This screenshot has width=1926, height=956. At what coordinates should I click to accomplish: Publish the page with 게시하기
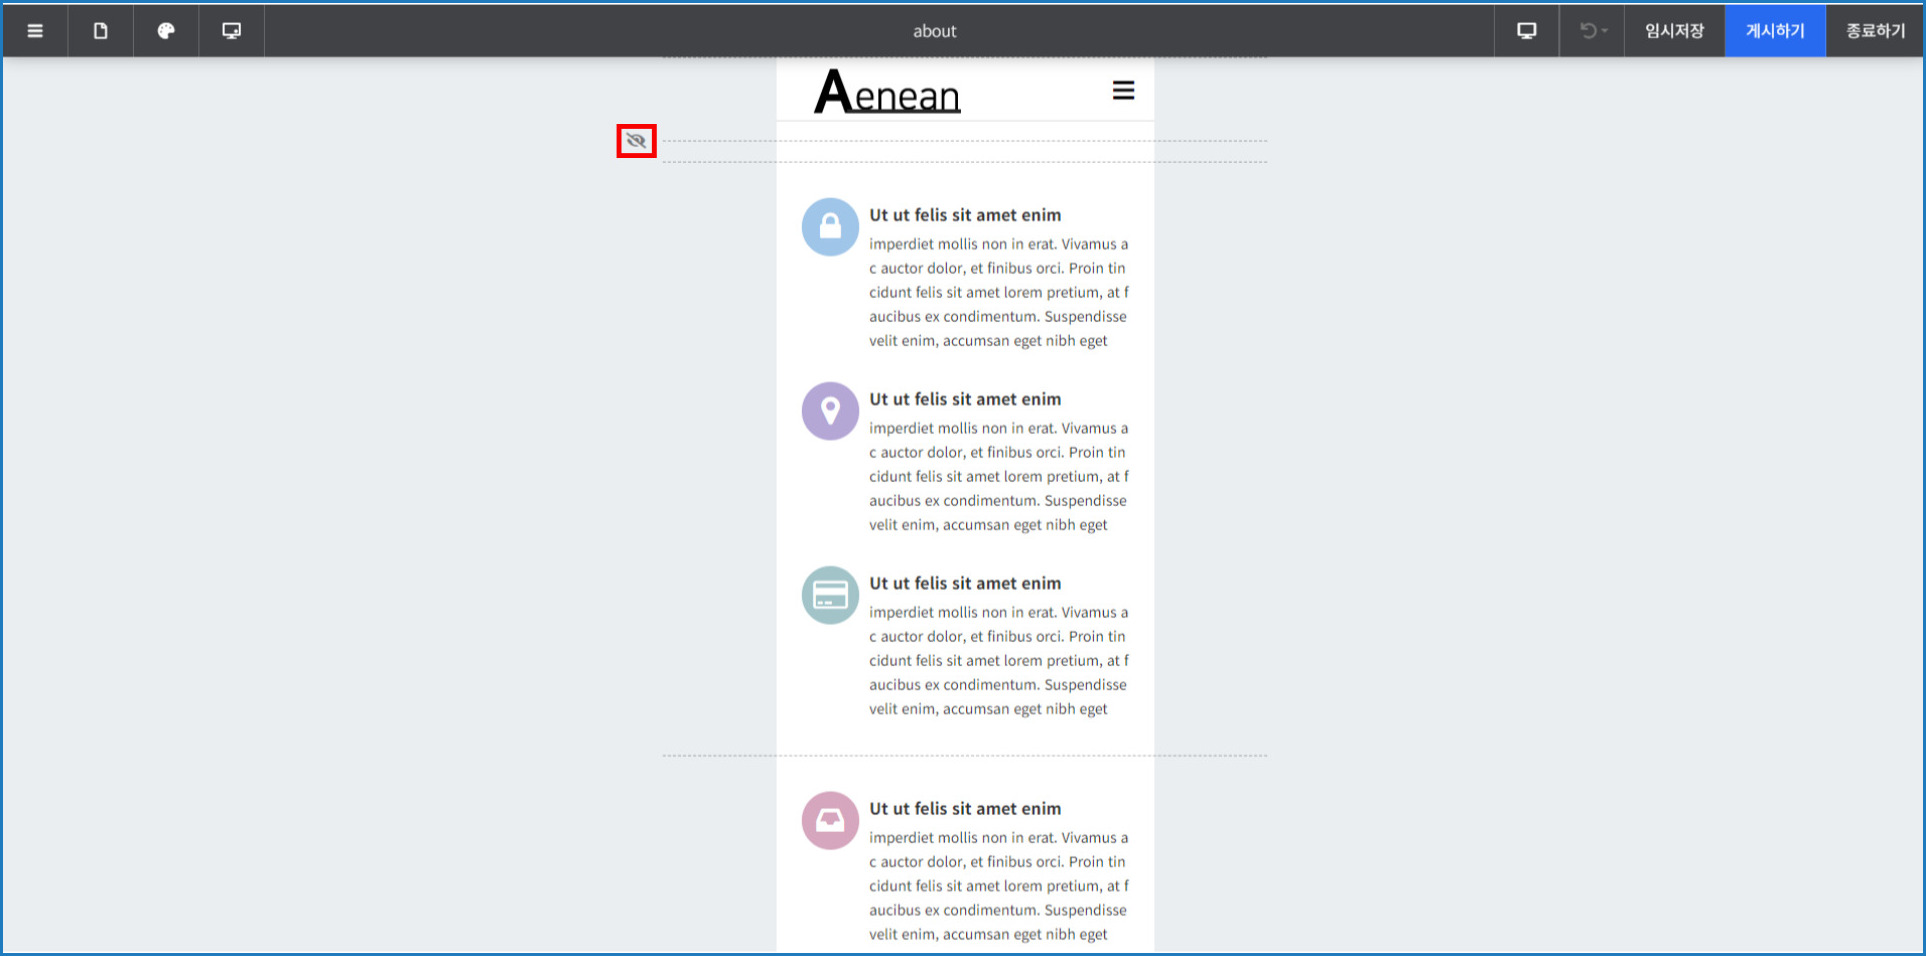1775,31
